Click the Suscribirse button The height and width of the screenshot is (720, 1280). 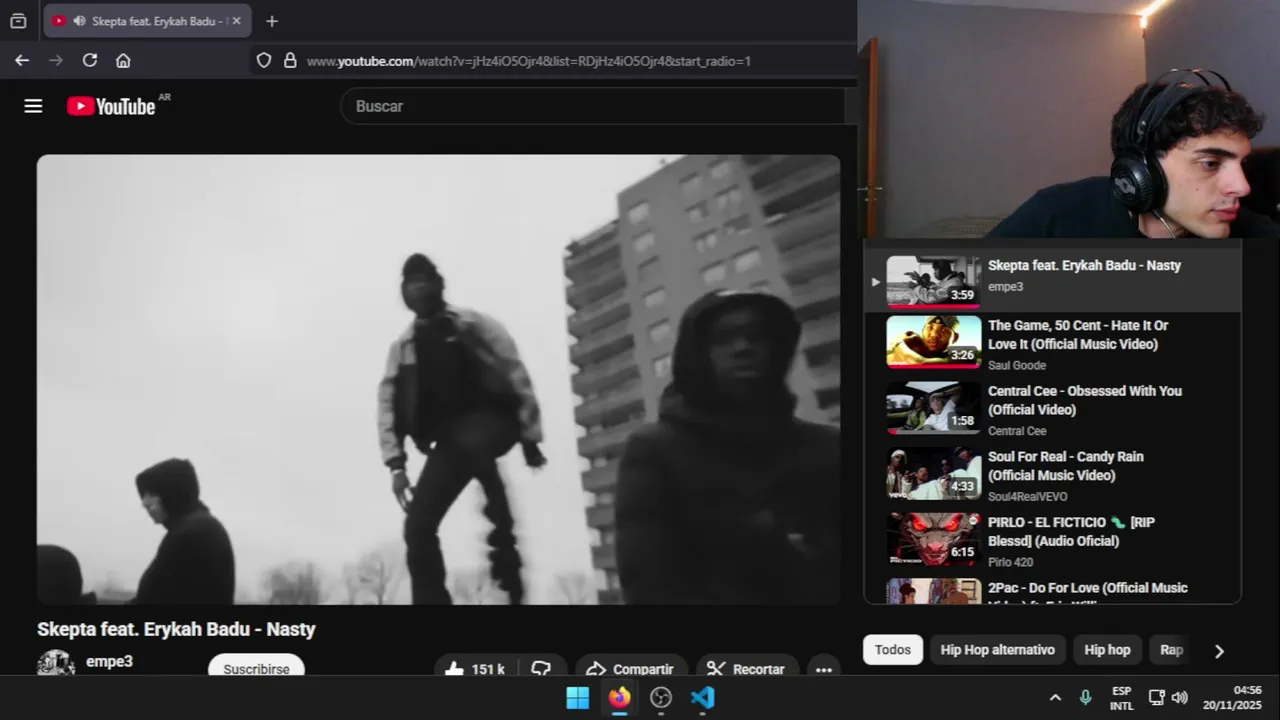click(x=256, y=668)
